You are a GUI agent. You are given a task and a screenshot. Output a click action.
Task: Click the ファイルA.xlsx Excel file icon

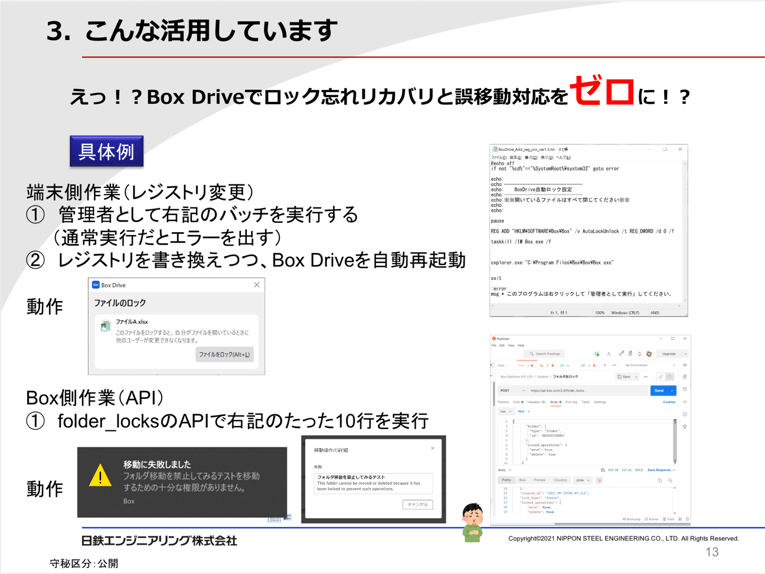(105, 326)
